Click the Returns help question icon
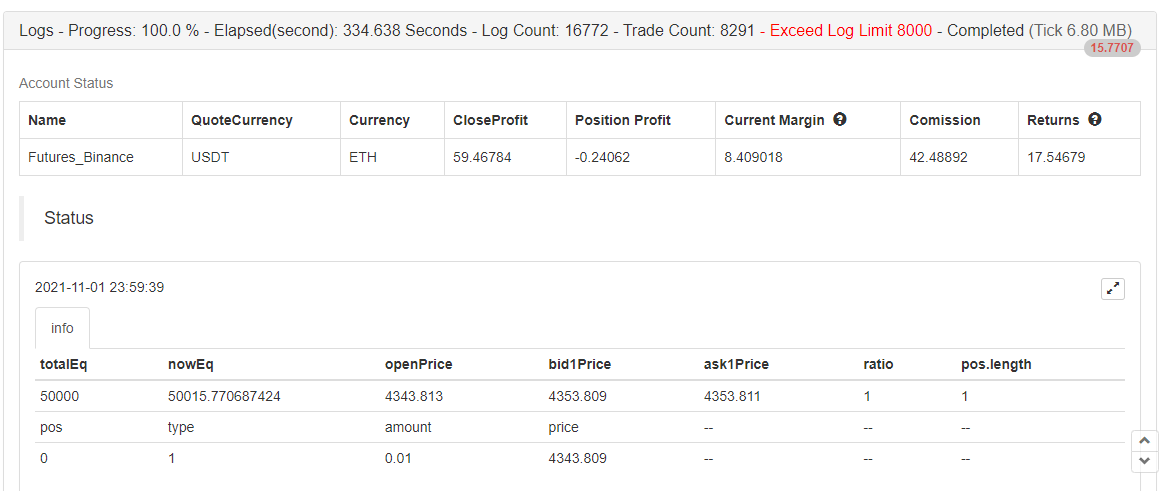The image size is (1168, 491). [1094, 119]
